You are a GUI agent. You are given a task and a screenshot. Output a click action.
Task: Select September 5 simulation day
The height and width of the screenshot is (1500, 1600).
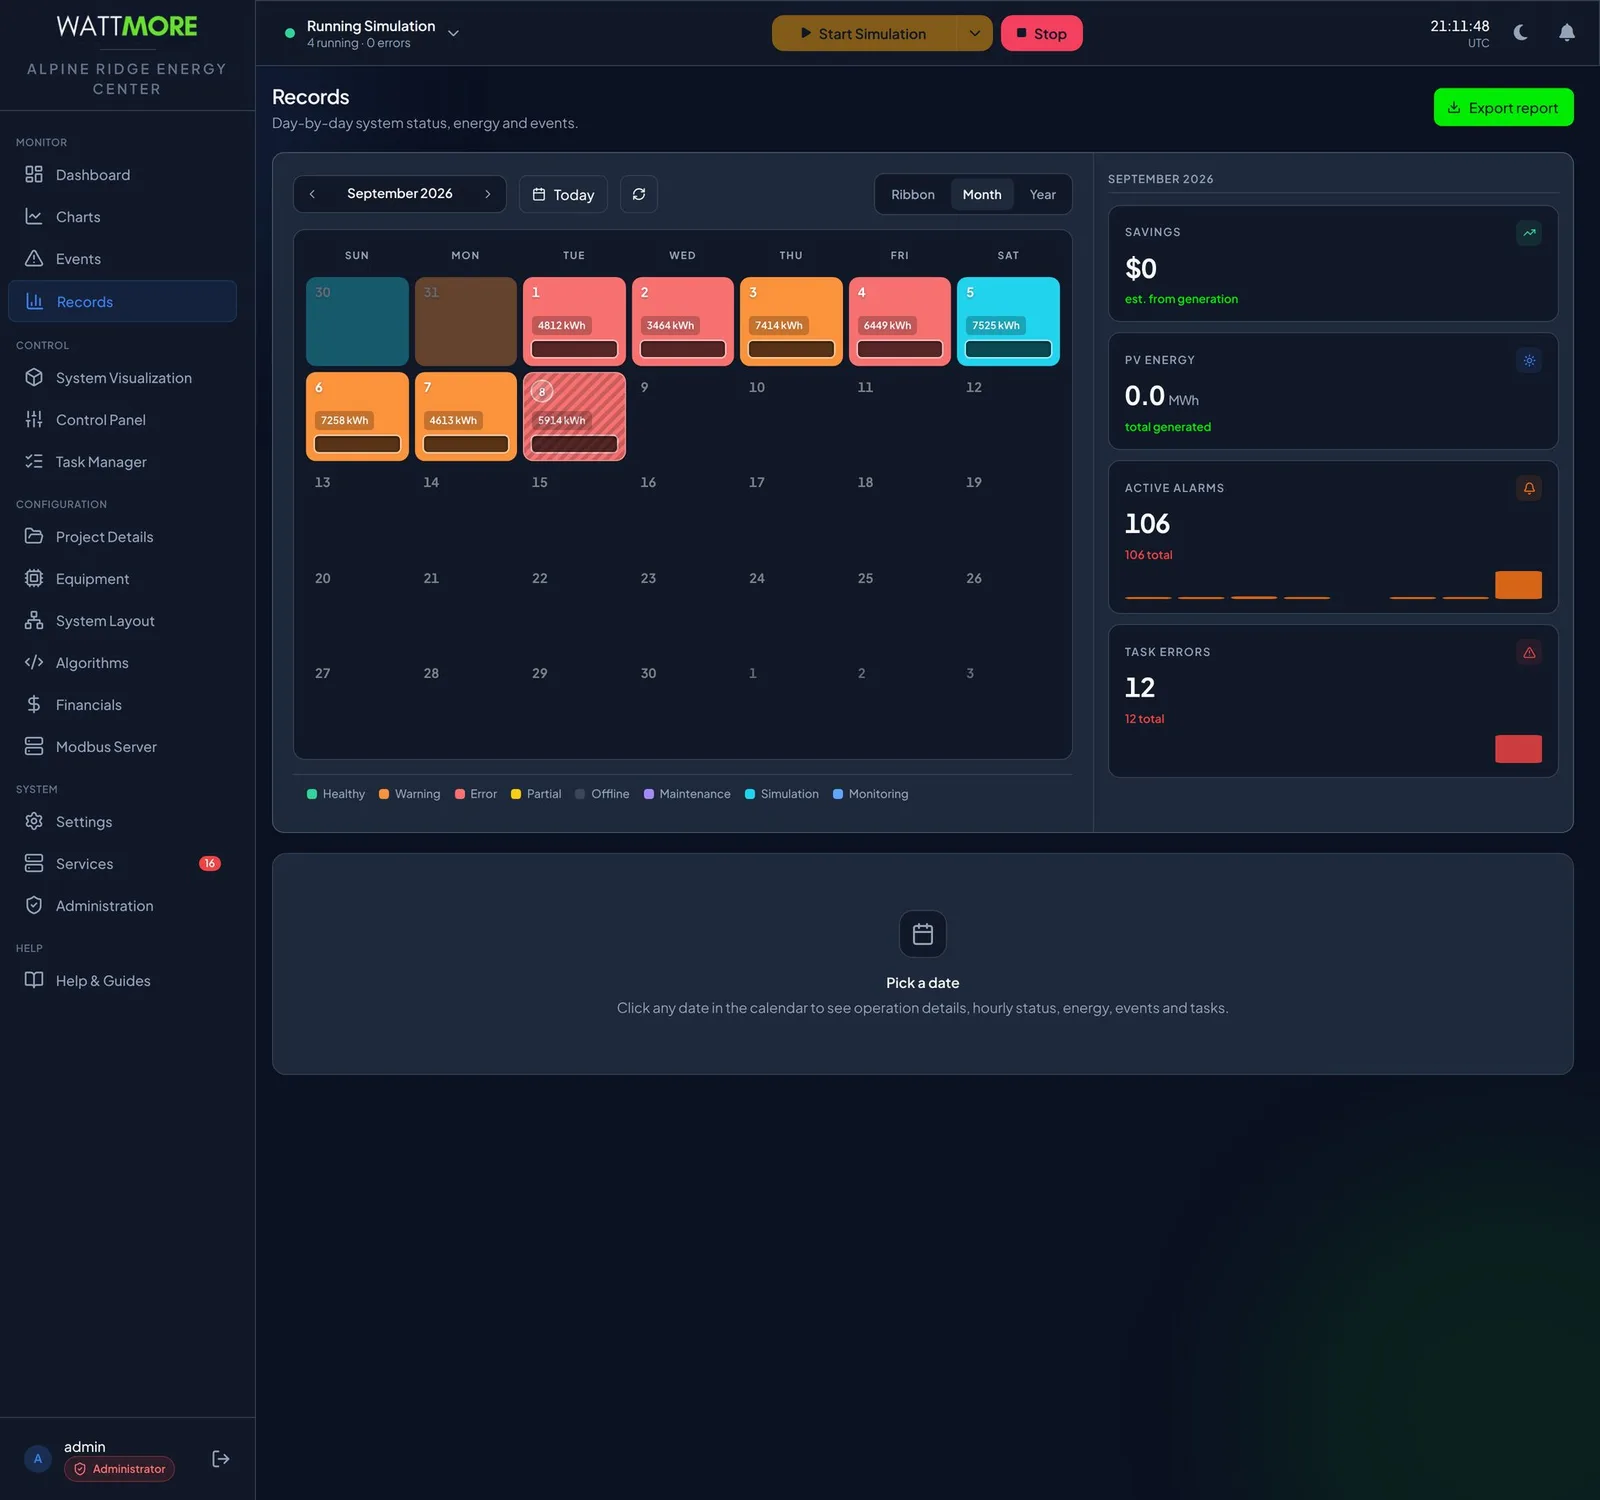click(x=1008, y=321)
